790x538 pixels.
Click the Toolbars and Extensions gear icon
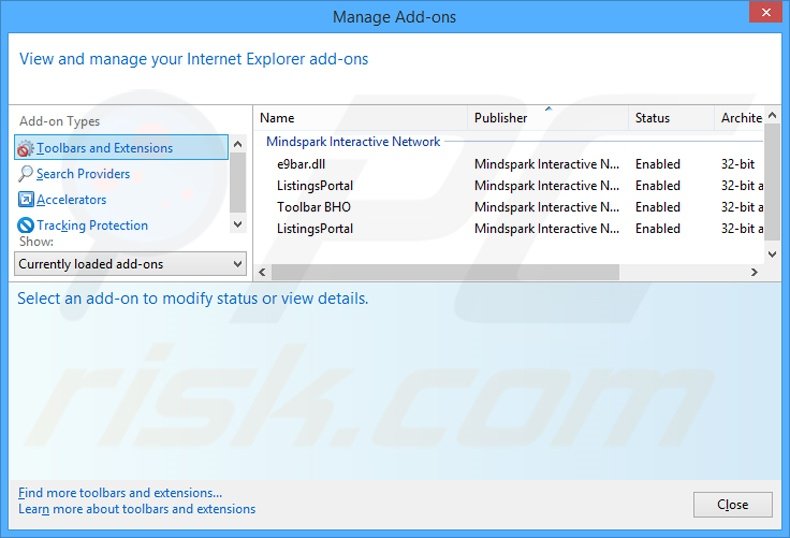point(26,148)
